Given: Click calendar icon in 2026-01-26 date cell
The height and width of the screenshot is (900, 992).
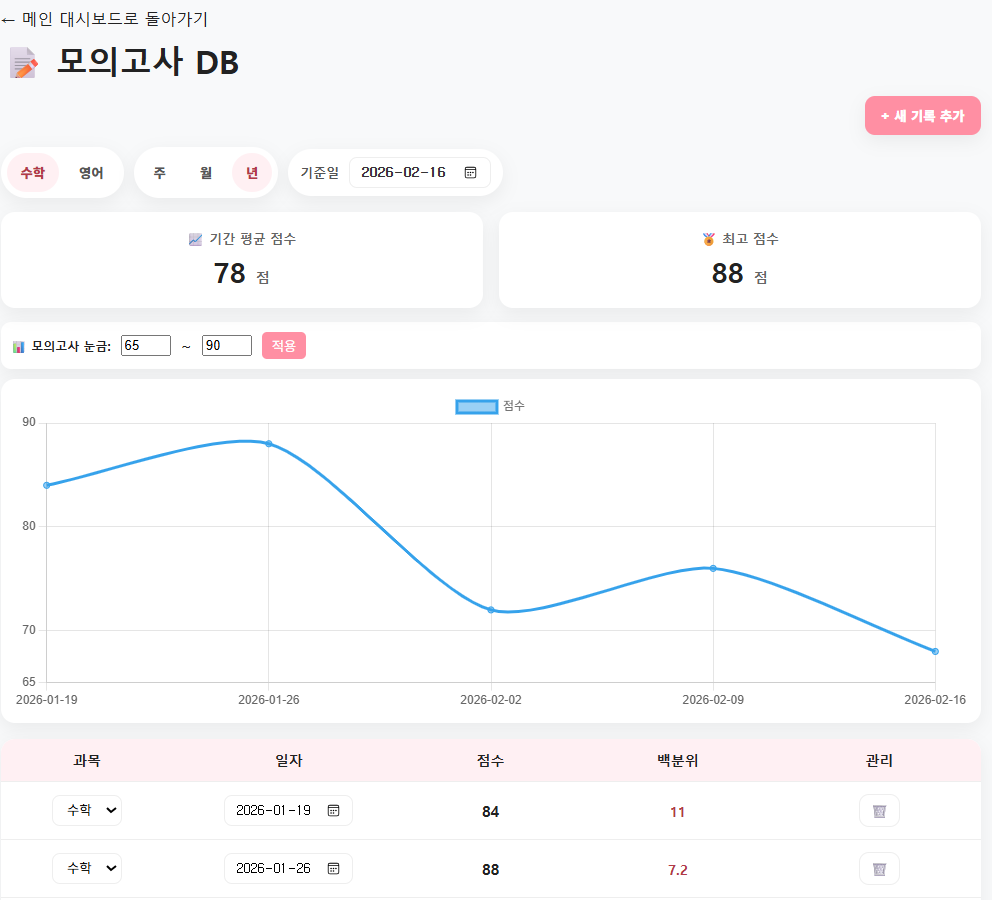Looking at the screenshot, I should pyautogui.click(x=334, y=869).
